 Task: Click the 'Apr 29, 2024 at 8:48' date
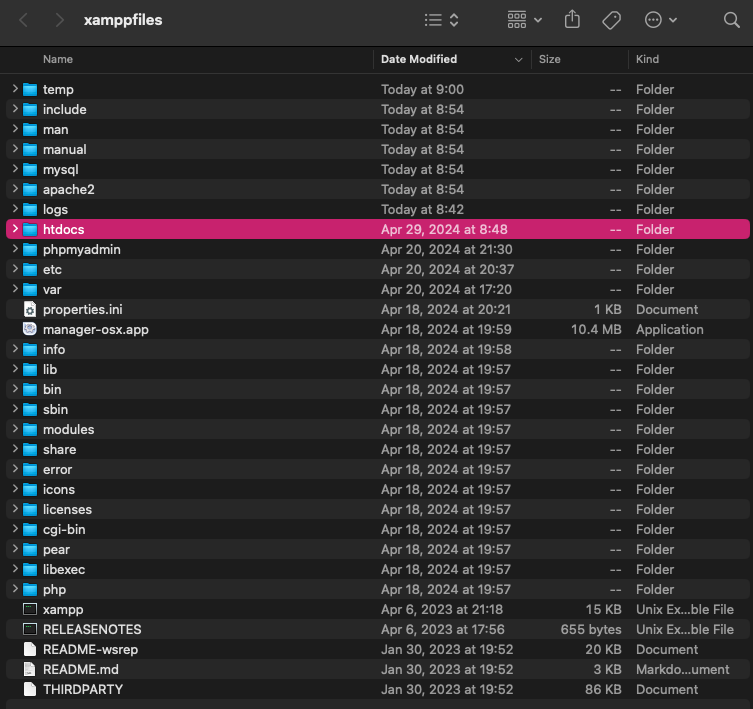coord(444,229)
